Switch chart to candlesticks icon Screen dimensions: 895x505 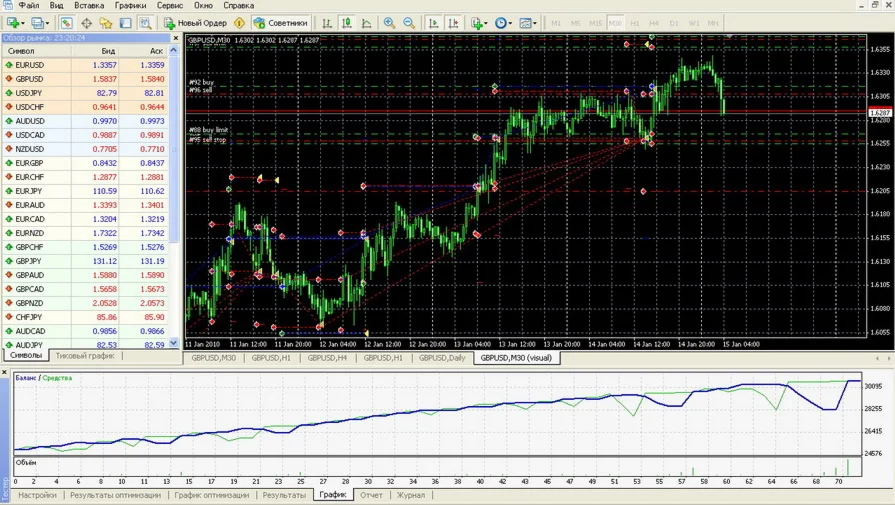pos(347,23)
